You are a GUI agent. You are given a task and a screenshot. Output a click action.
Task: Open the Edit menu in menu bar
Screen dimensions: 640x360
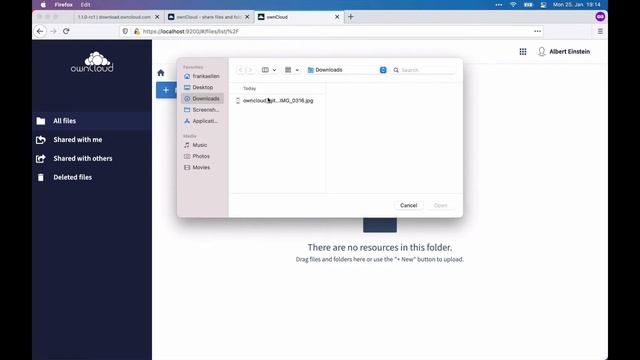(85, 5)
